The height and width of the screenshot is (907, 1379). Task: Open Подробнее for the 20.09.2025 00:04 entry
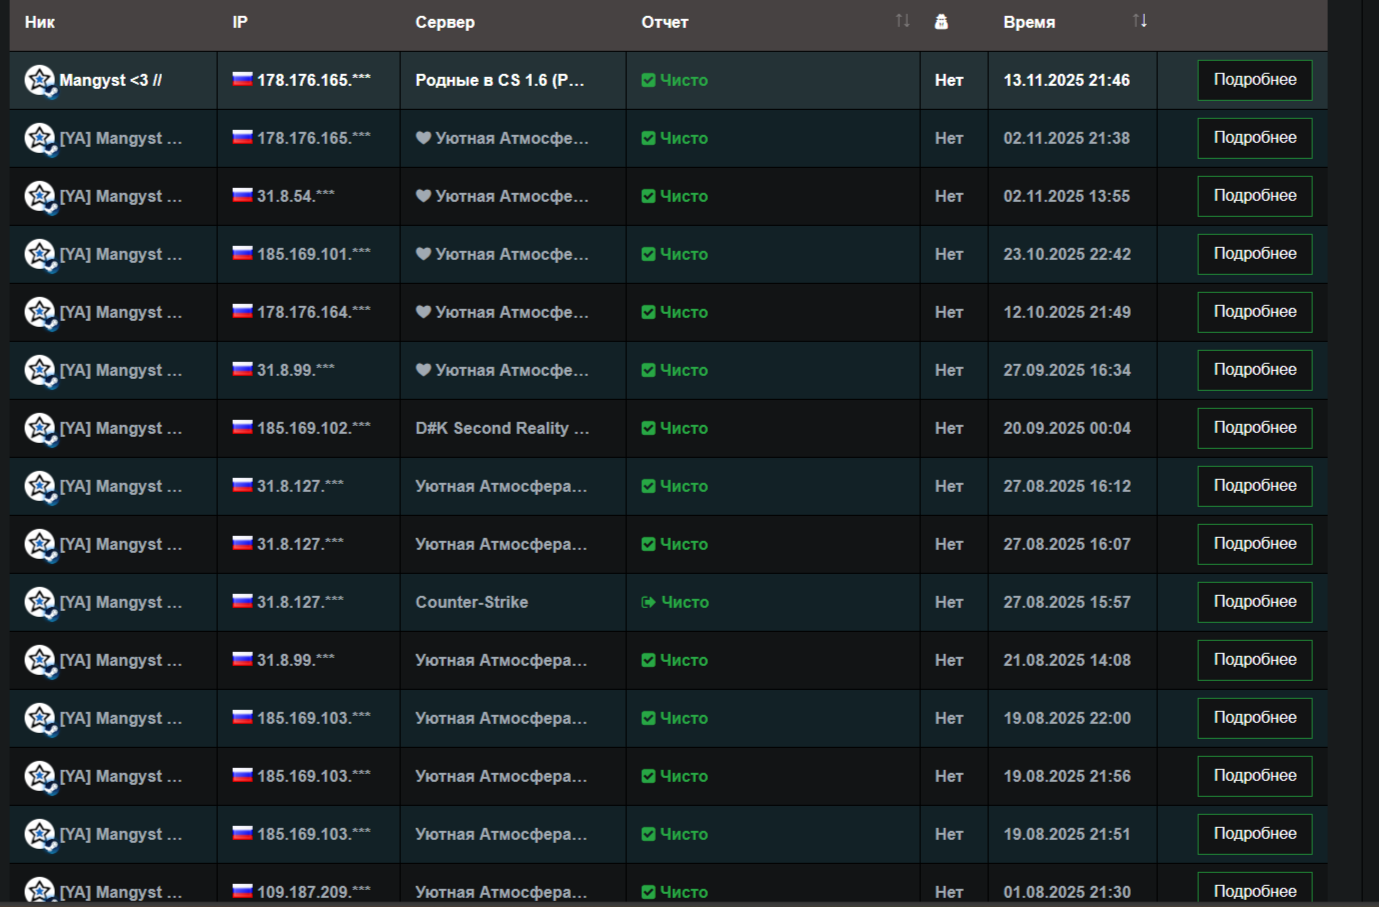point(1254,428)
